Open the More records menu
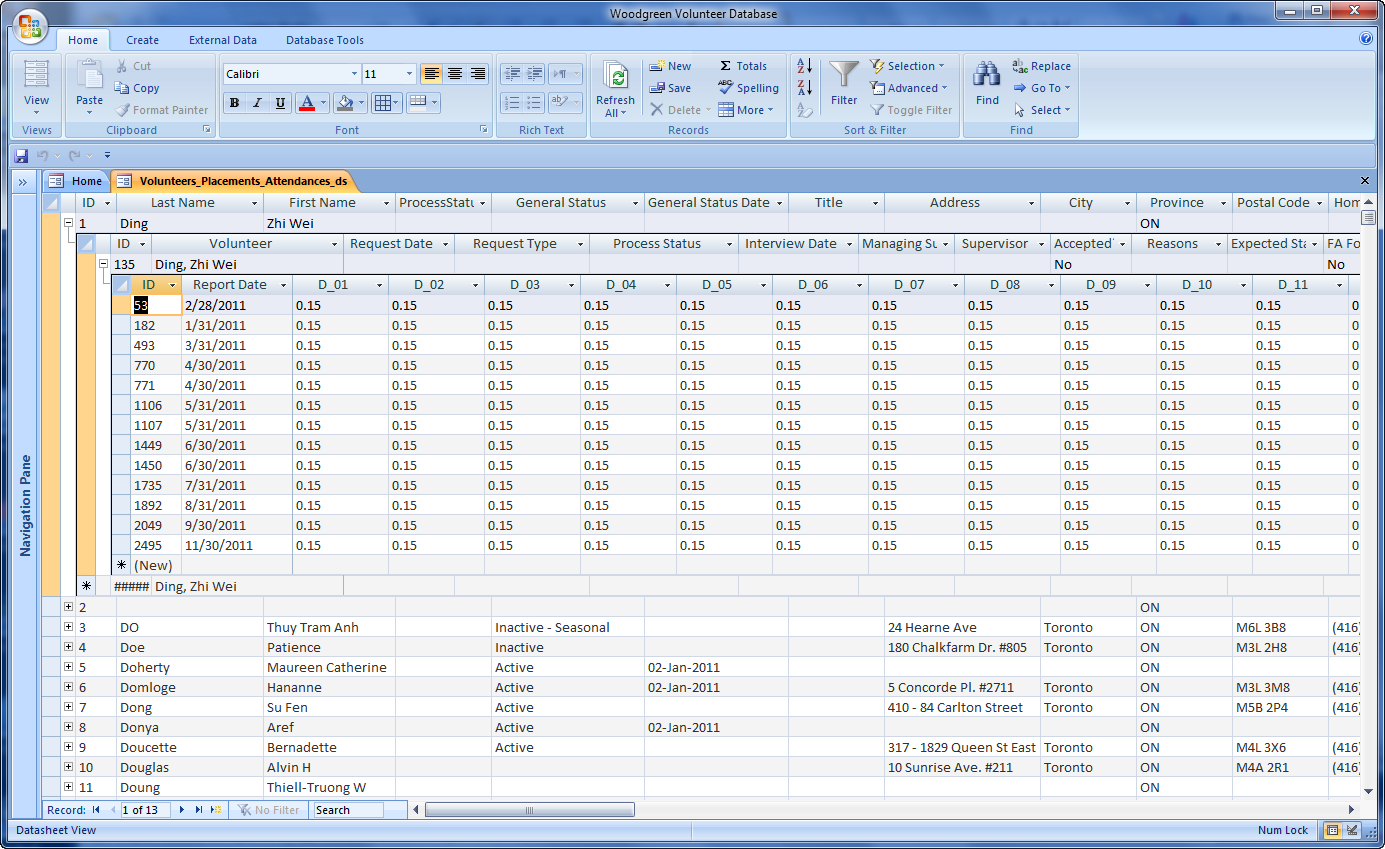This screenshot has width=1385, height=849. [x=746, y=110]
